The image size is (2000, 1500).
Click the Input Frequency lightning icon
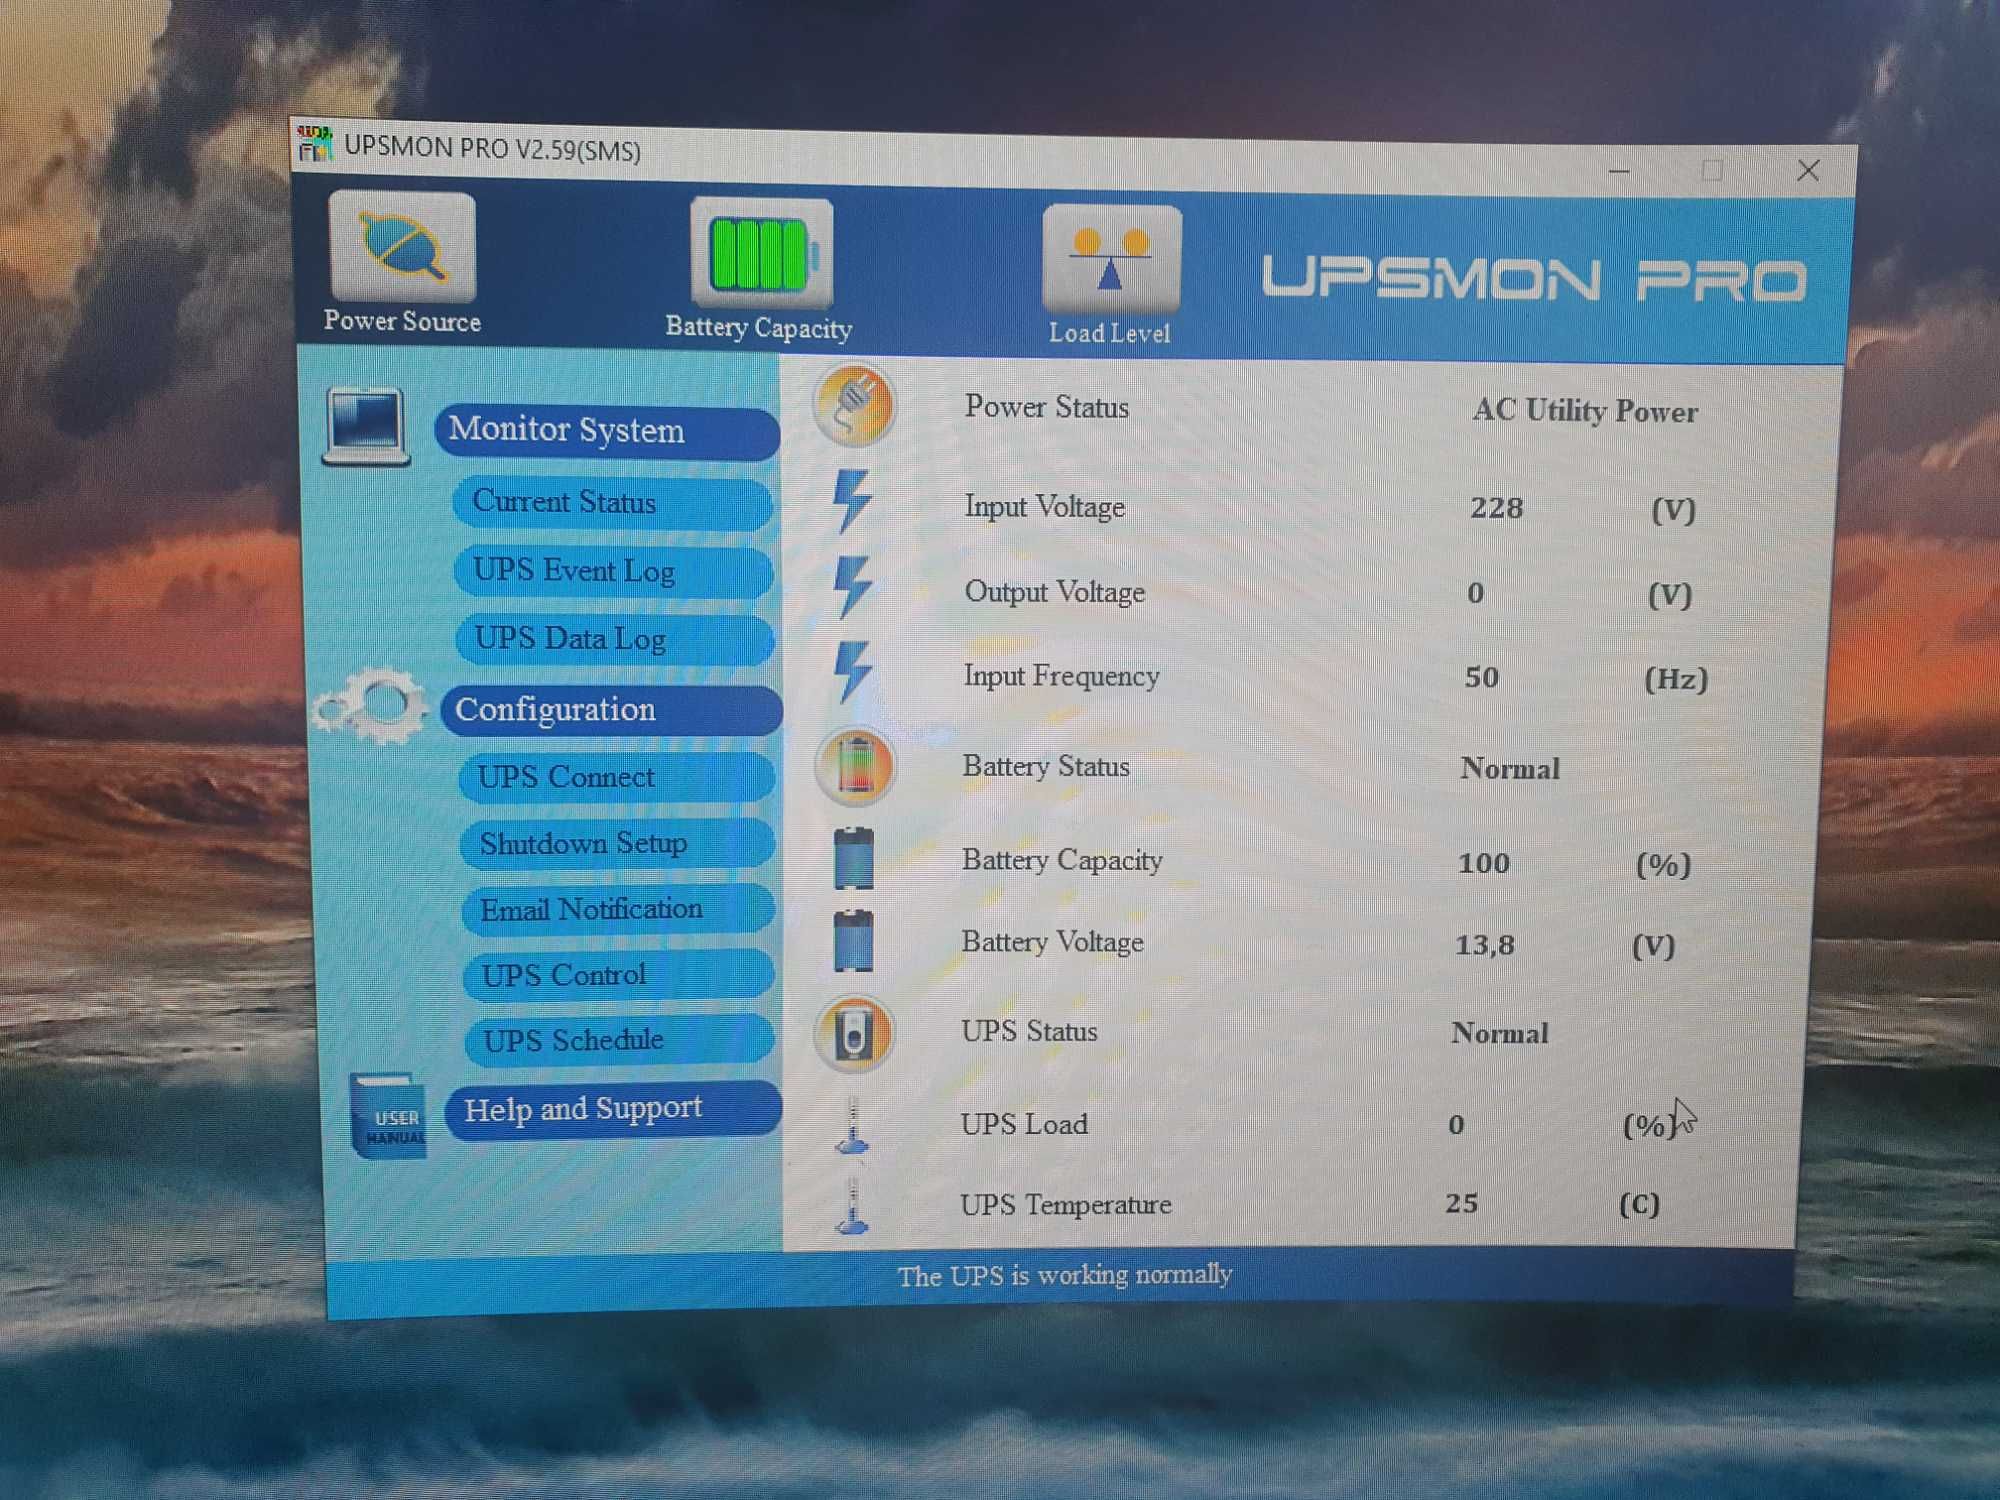coord(852,671)
